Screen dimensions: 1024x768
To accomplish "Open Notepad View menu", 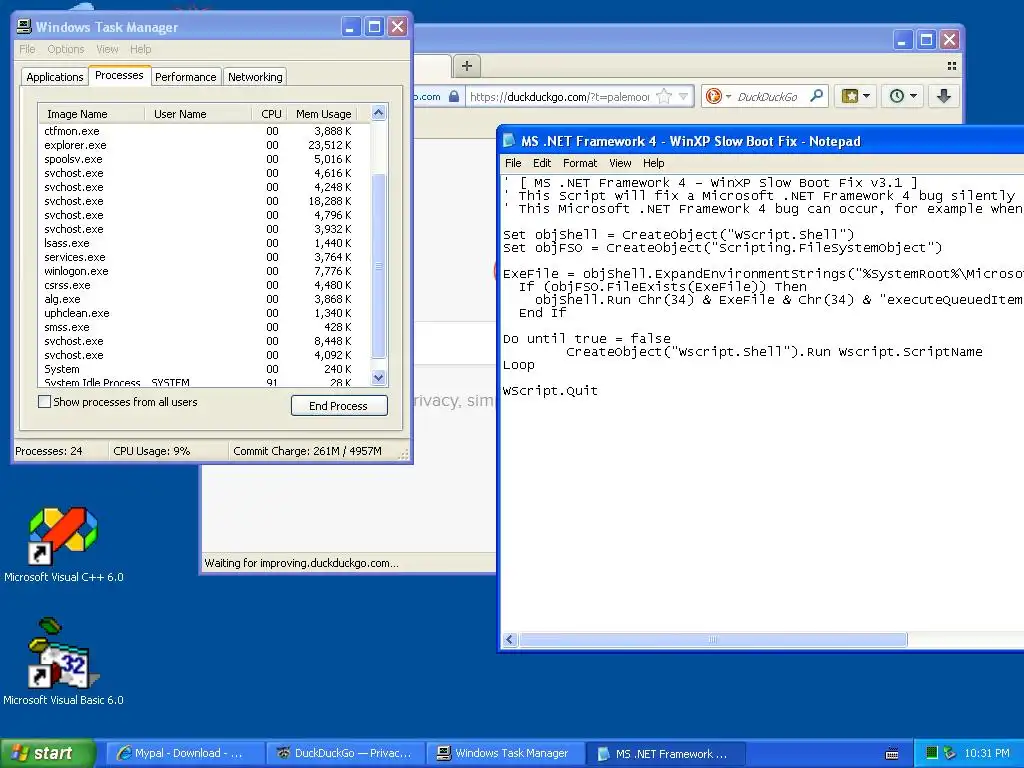I will click(x=620, y=163).
